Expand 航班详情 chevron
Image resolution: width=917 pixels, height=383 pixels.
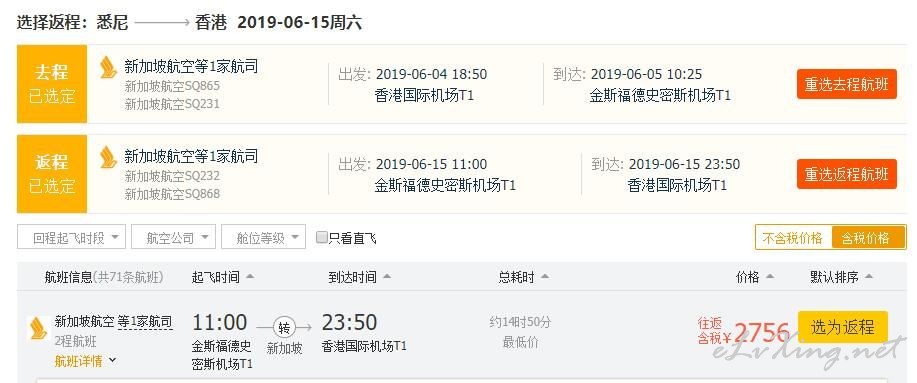tap(113, 361)
